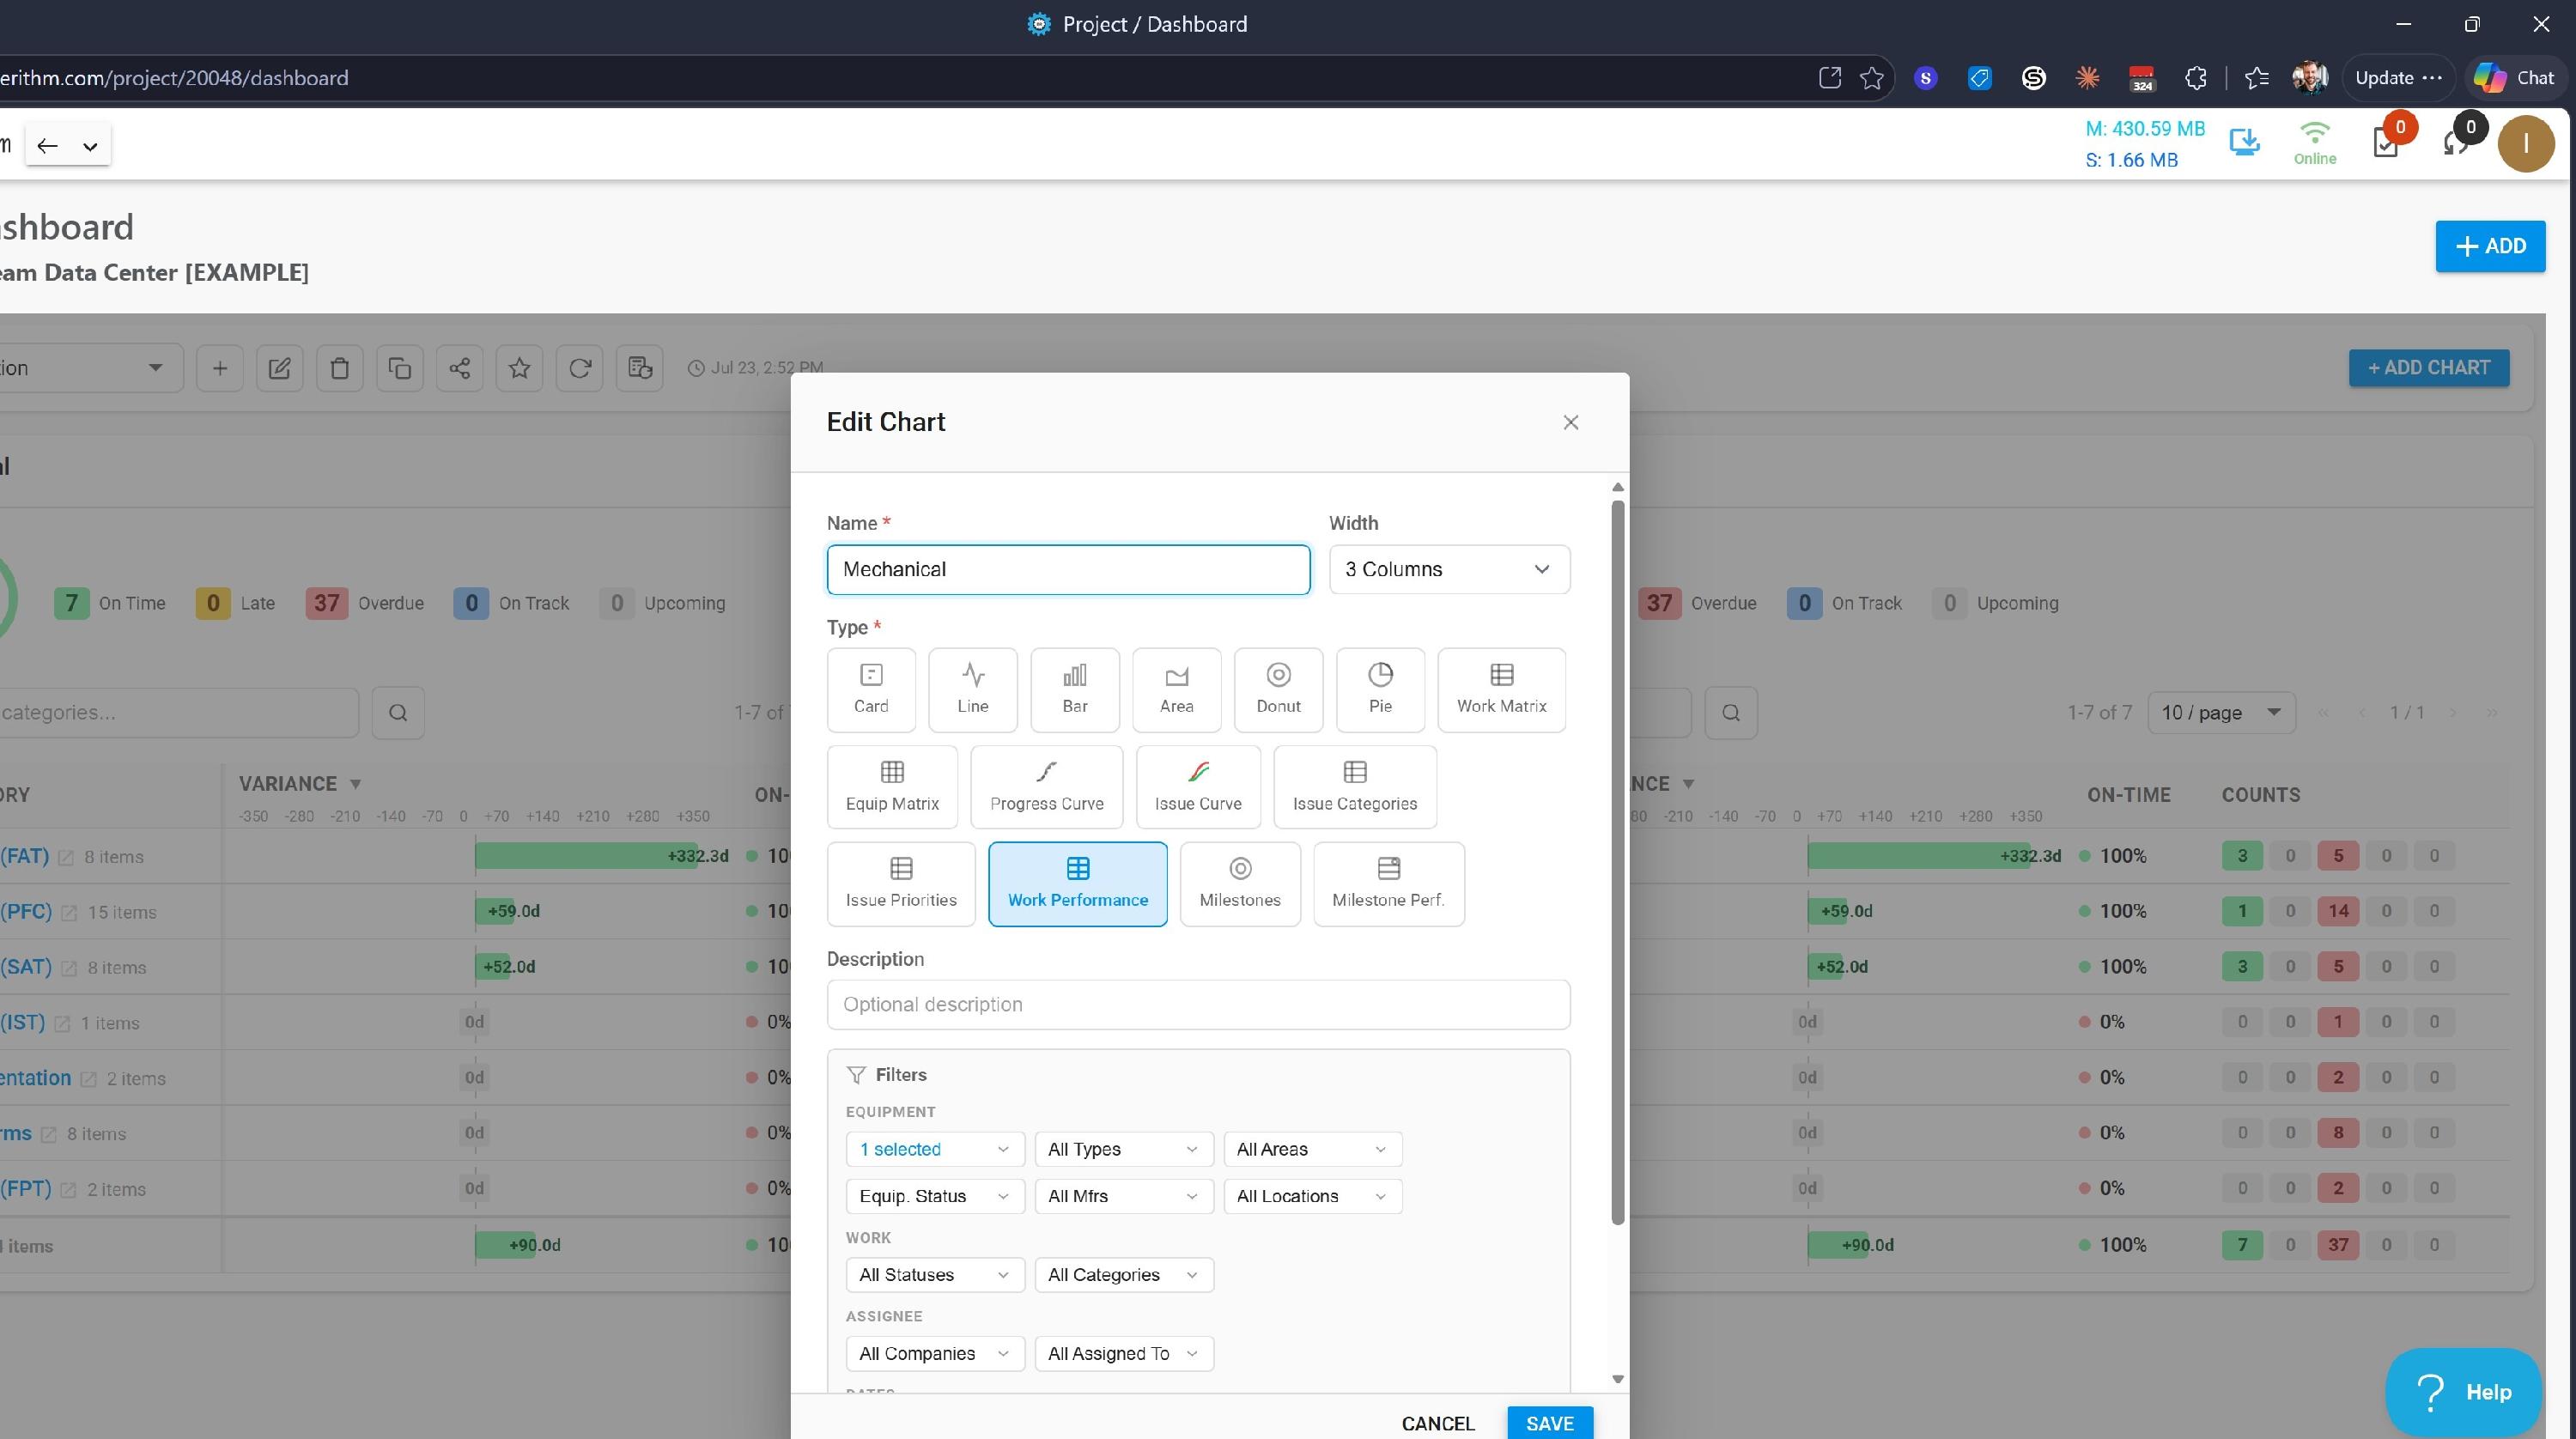Screen dimensions: 2576x1439
Task: Choose the Pie chart type
Action: coord(1380,689)
